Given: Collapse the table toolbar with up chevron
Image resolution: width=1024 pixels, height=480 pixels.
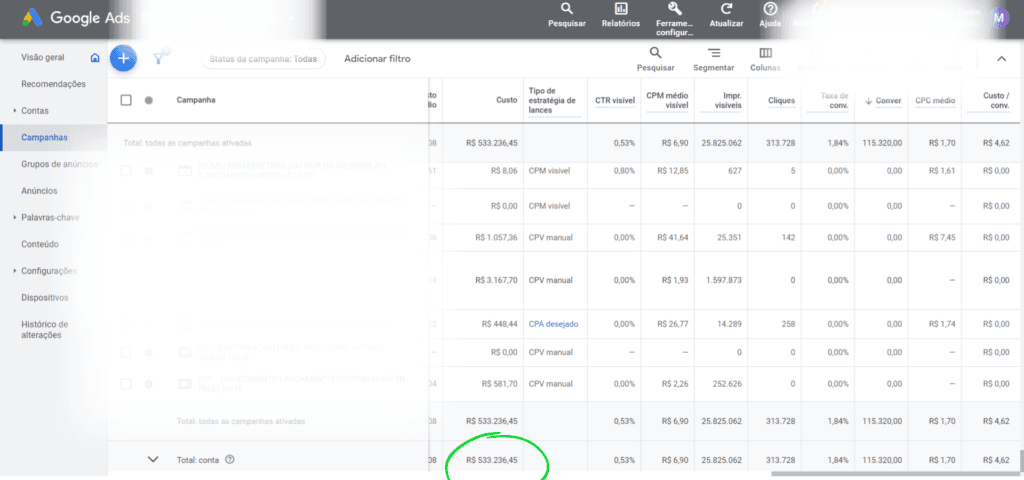Looking at the screenshot, I should [1001, 59].
